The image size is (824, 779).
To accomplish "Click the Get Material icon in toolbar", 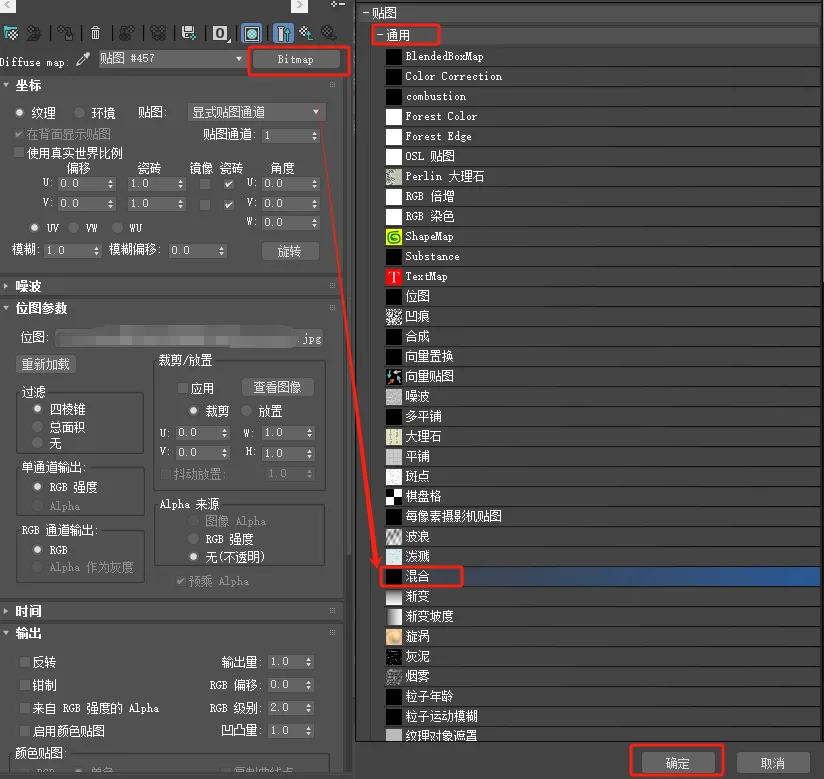I will 11,34.
